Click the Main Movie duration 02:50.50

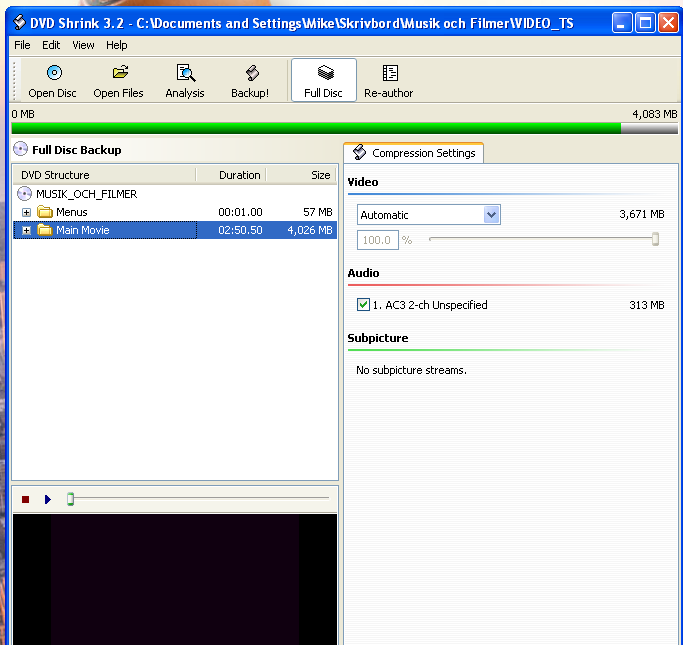click(x=240, y=230)
